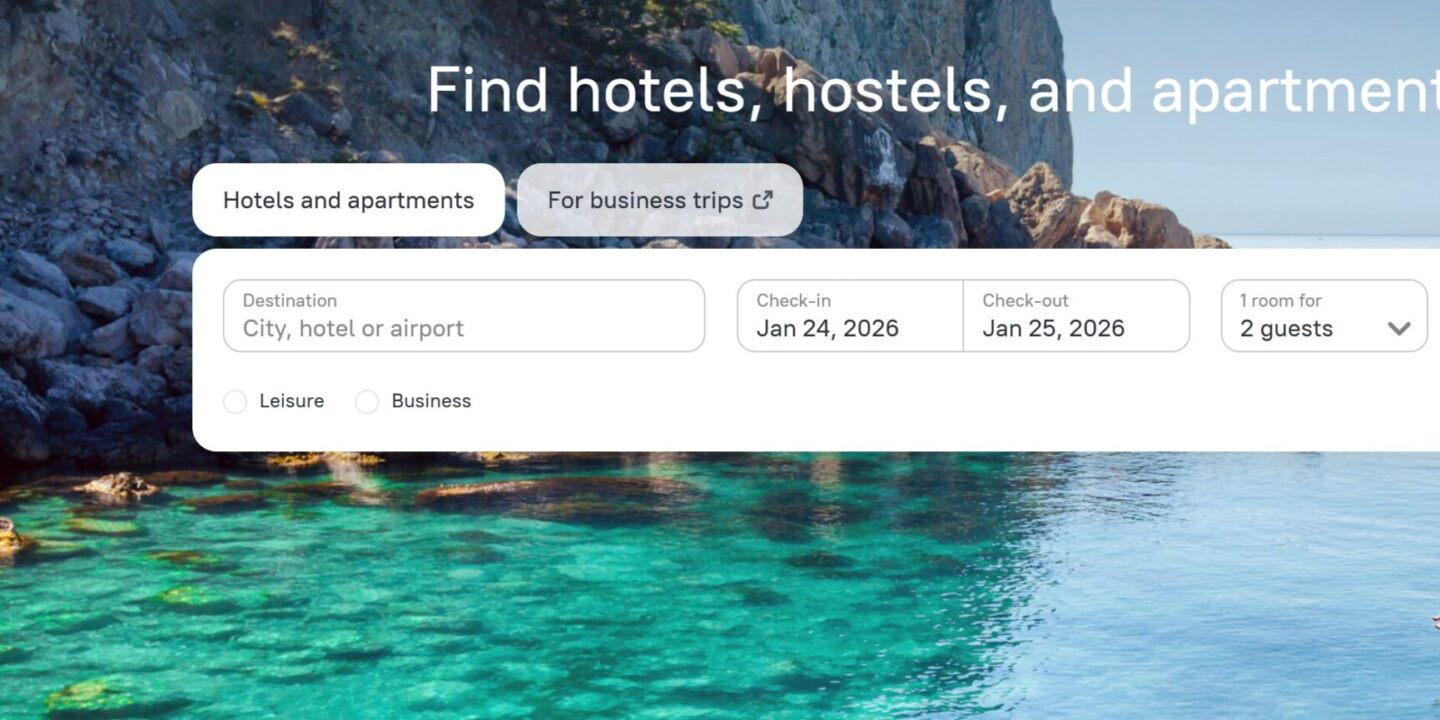Click the Jan 24, 2026 date value
Viewport: 1440px width, 720px height.
[x=827, y=329]
